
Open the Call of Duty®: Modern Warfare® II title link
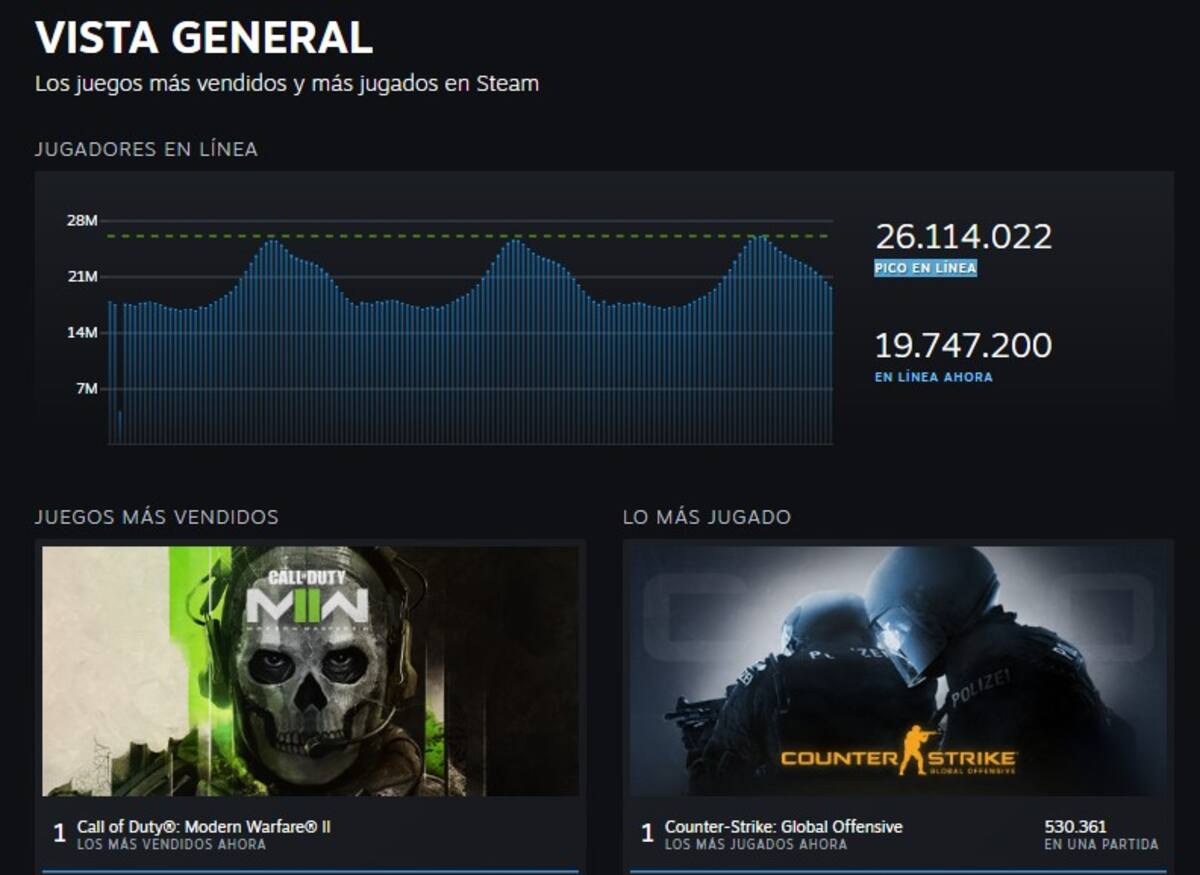click(x=203, y=827)
